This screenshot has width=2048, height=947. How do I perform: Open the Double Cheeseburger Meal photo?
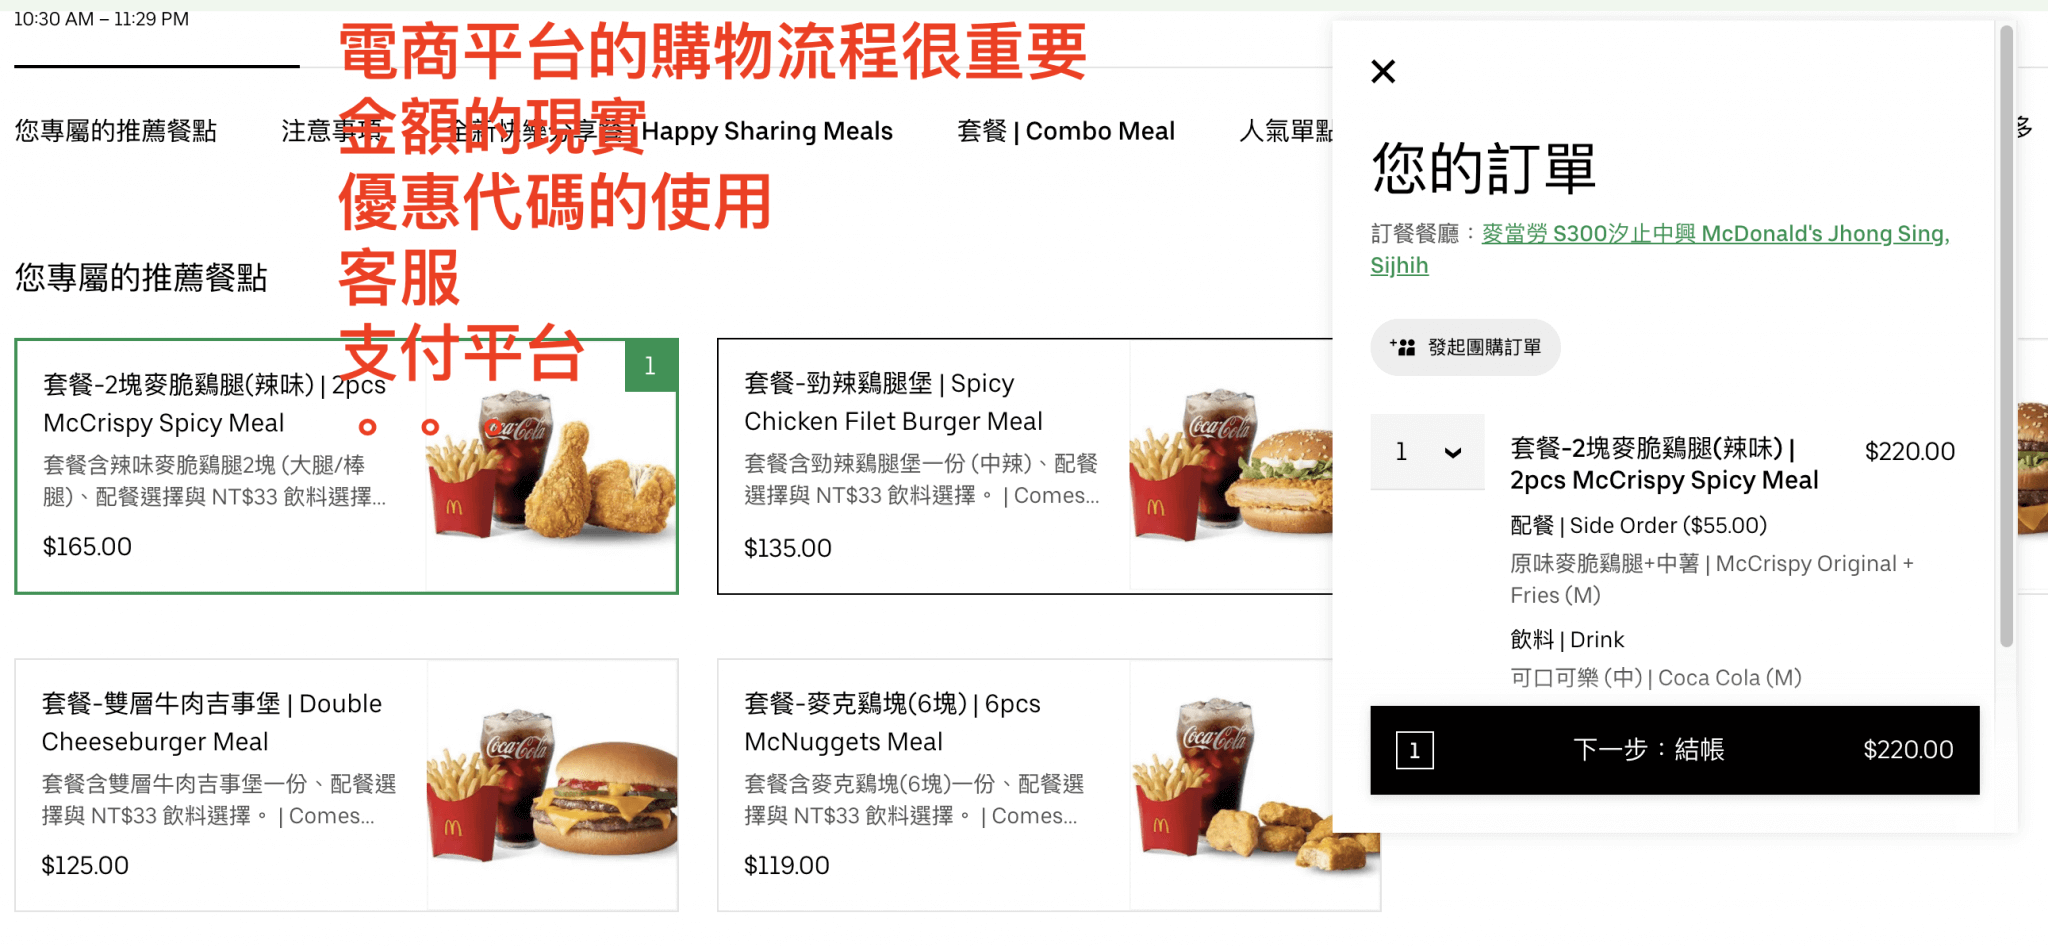[552, 785]
